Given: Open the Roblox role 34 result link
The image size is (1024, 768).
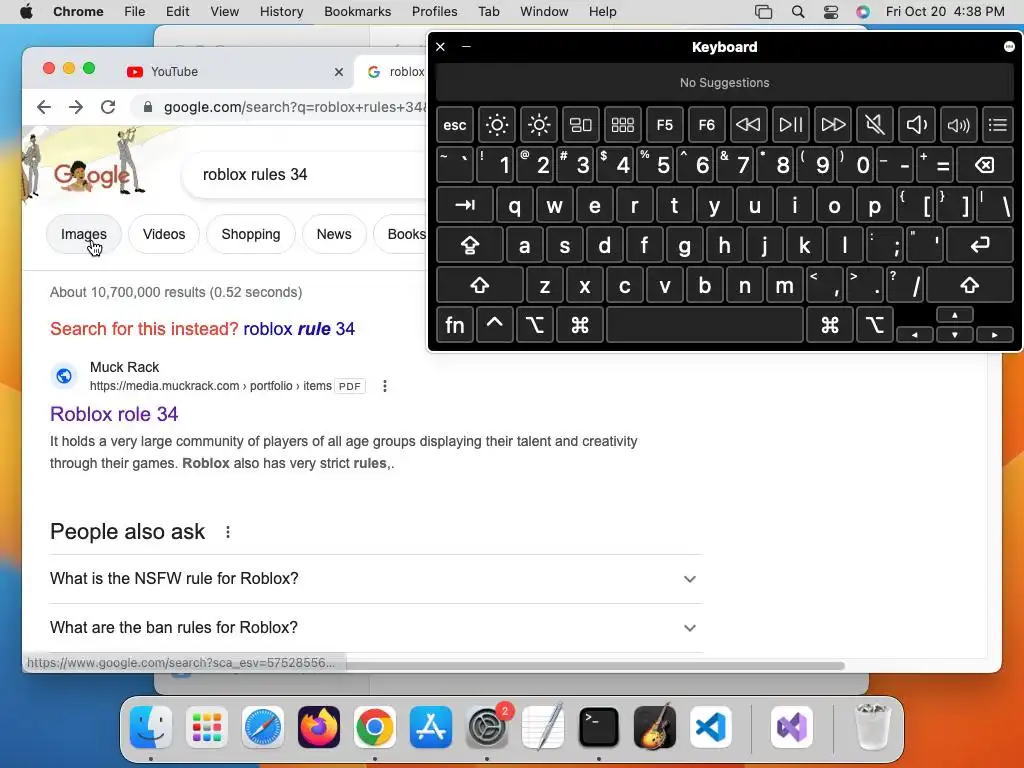Looking at the screenshot, I should coord(114,414).
